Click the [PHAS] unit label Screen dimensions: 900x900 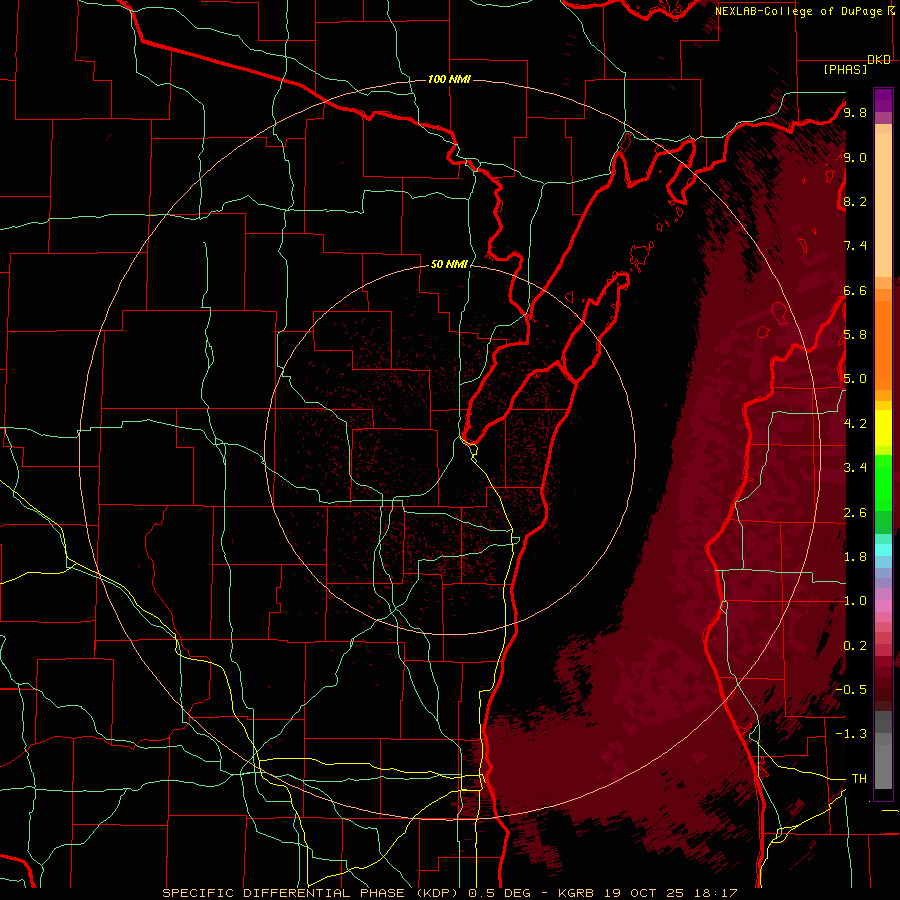tap(845, 69)
